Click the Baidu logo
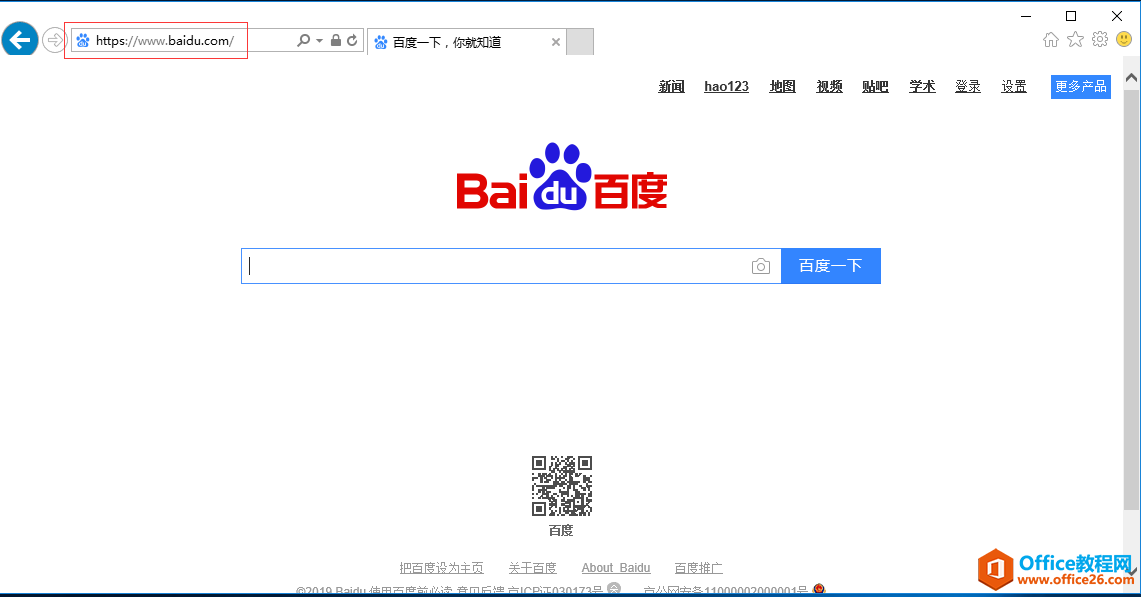 pyautogui.click(x=562, y=177)
